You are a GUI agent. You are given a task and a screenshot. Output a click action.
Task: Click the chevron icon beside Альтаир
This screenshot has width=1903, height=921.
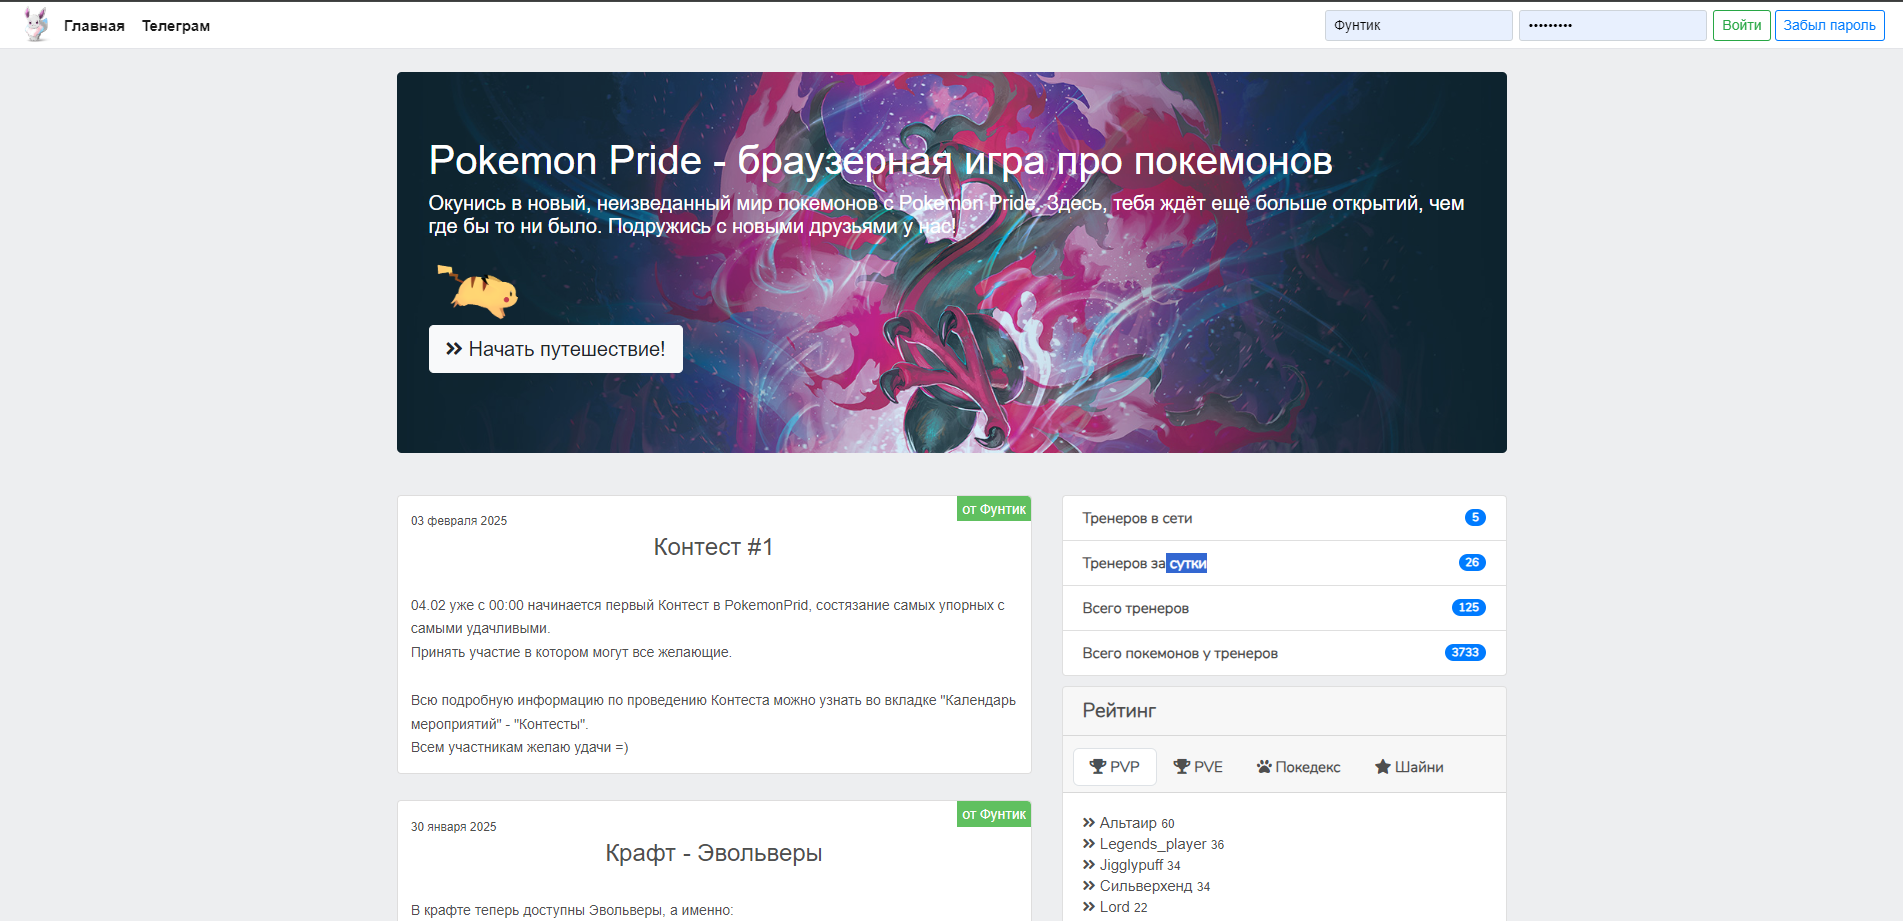1089,823
